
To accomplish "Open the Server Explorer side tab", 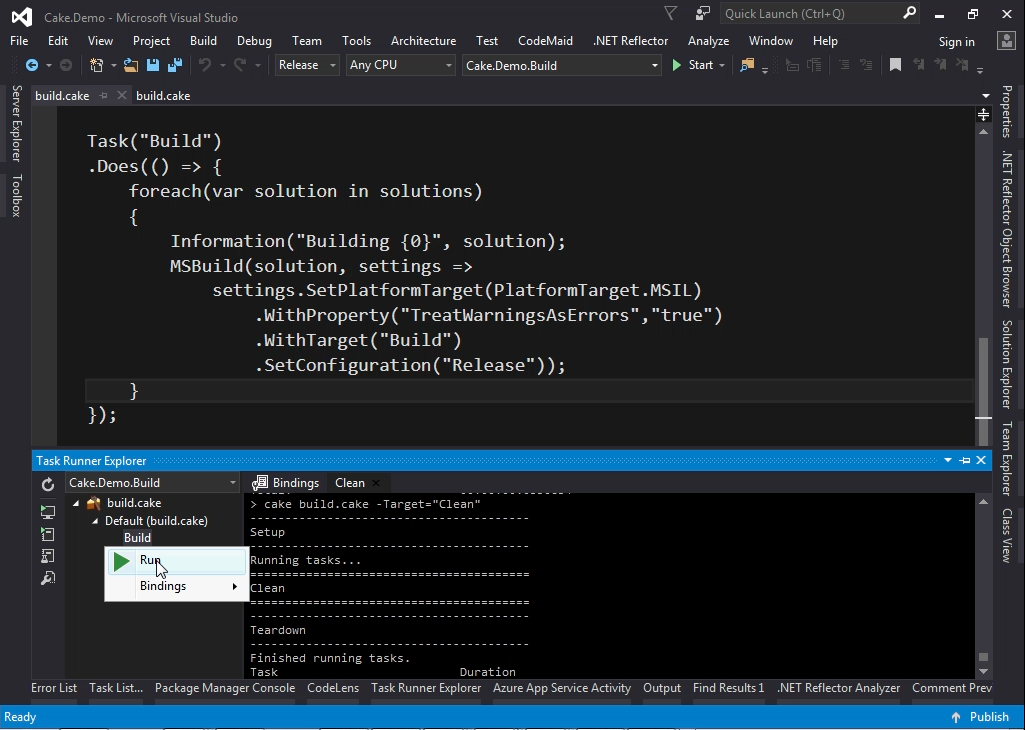I will pos(16,123).
